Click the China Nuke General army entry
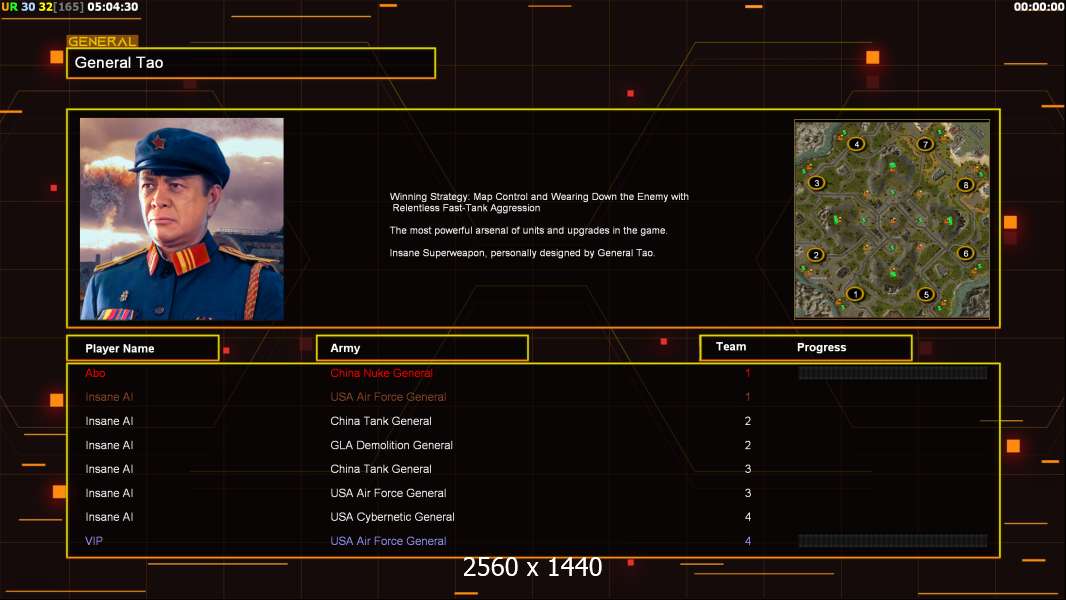The image size is (1066, 600). point(381,373)
